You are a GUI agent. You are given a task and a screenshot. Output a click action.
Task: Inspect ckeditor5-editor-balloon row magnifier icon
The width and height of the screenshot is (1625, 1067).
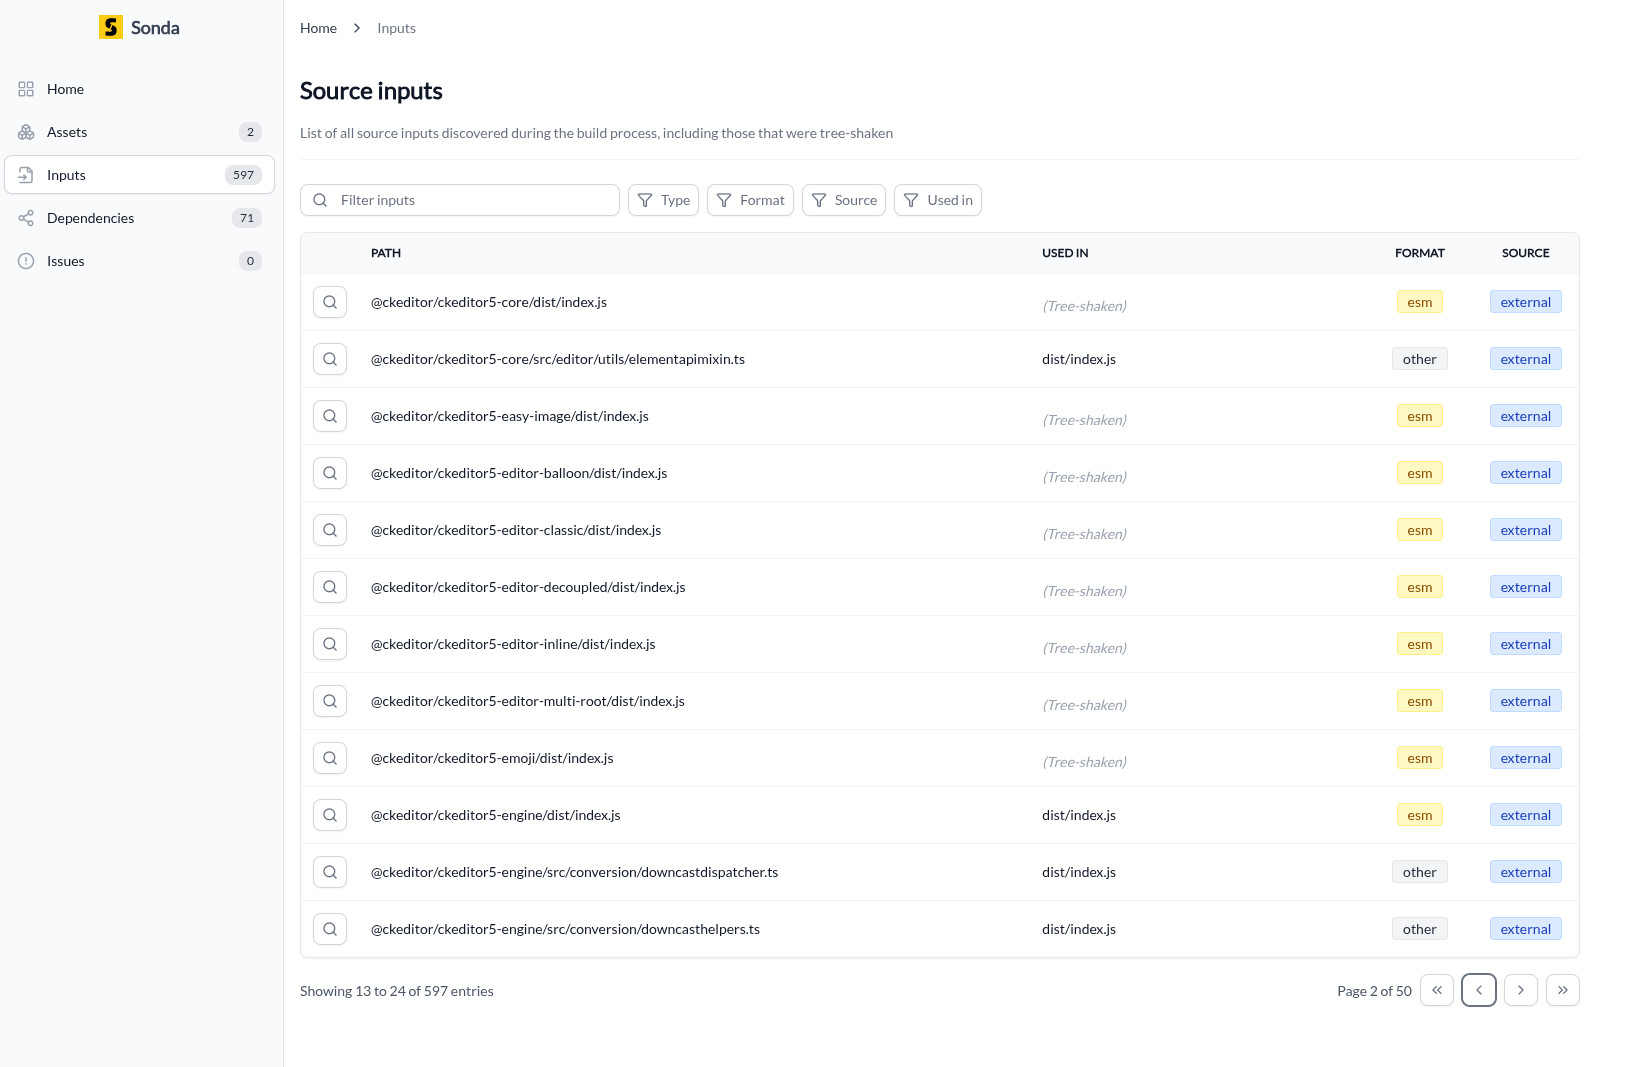[x=330, y=473]
